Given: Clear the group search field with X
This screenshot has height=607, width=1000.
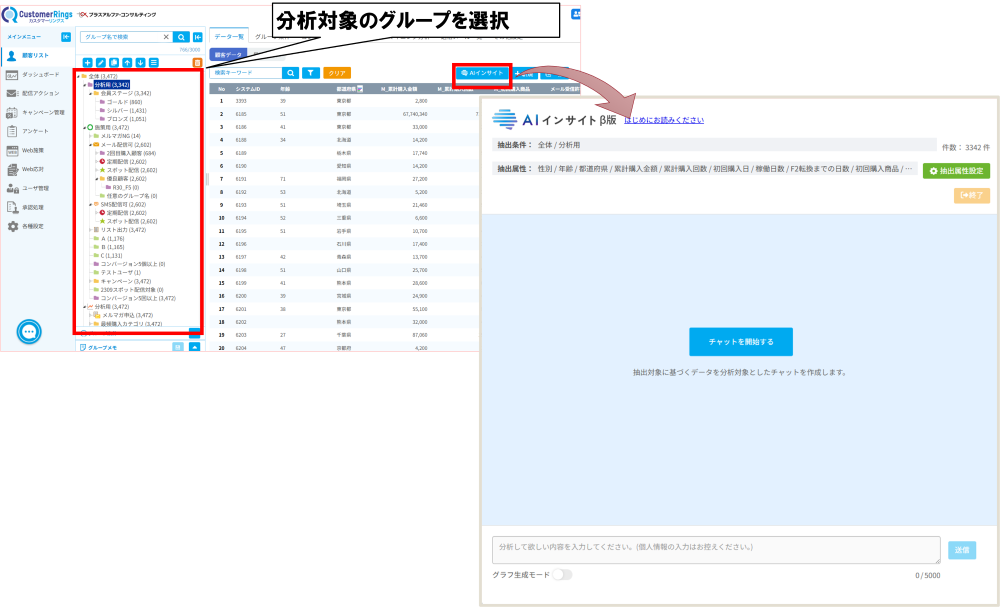Looking at the screenshot, I should 166,37.
